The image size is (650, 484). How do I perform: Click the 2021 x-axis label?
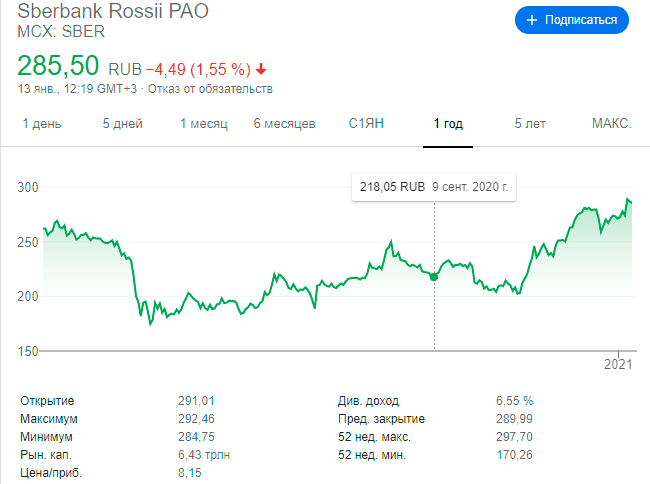(618, 364)
